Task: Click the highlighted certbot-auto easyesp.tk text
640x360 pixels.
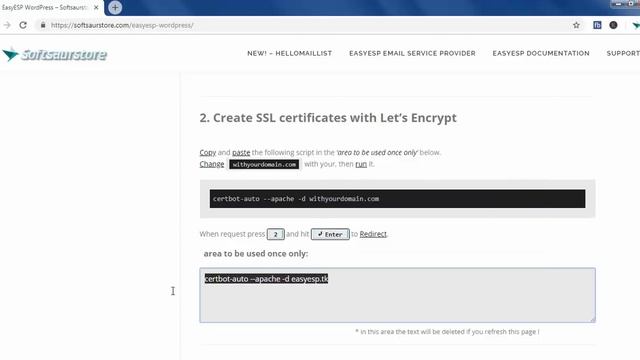Action: pyautogui.click(x=266, y=279)
